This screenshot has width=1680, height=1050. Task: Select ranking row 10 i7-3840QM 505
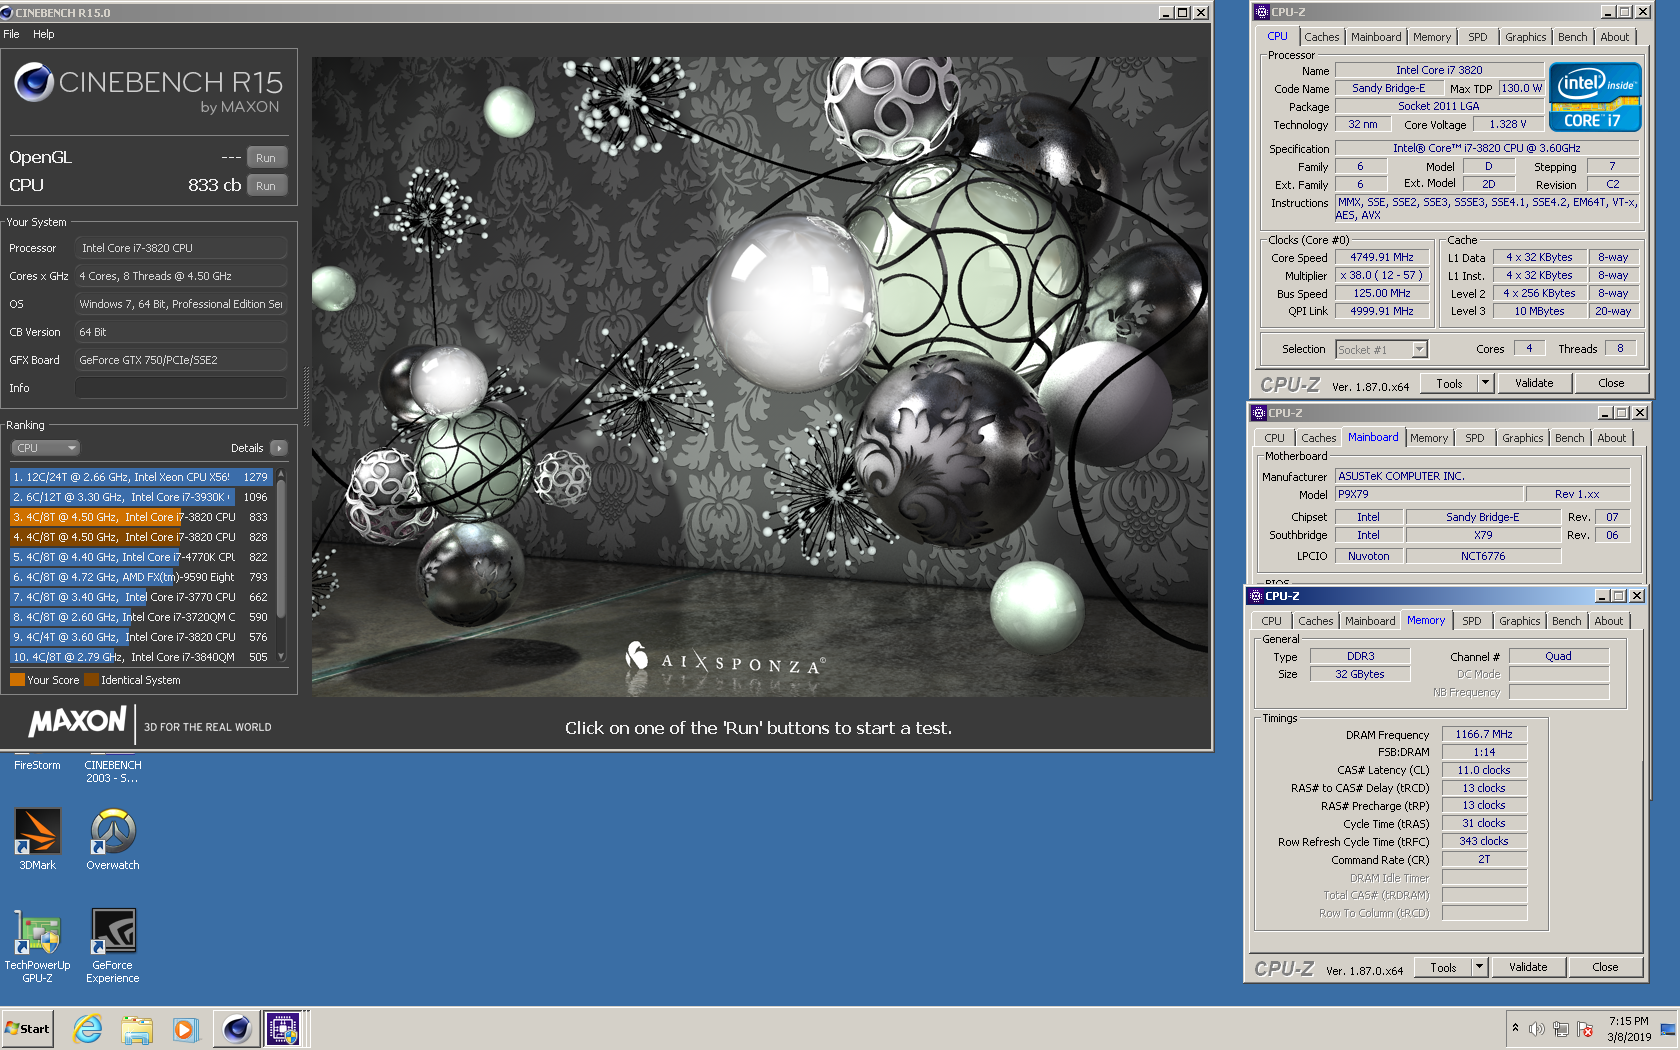[x=141, y=657]
